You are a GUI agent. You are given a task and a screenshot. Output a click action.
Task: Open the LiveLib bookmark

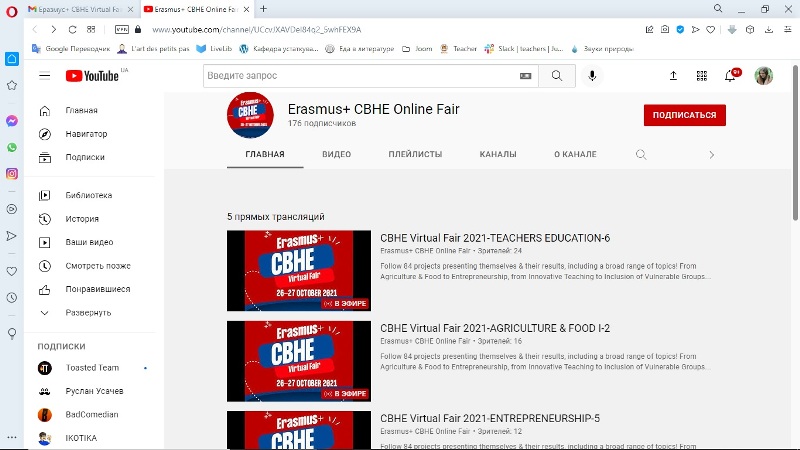point(214,48)
